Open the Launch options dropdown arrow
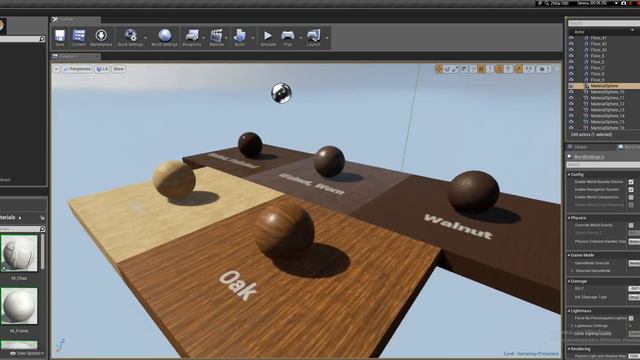This screenshot has width=640, height=360. coord(327,38)
